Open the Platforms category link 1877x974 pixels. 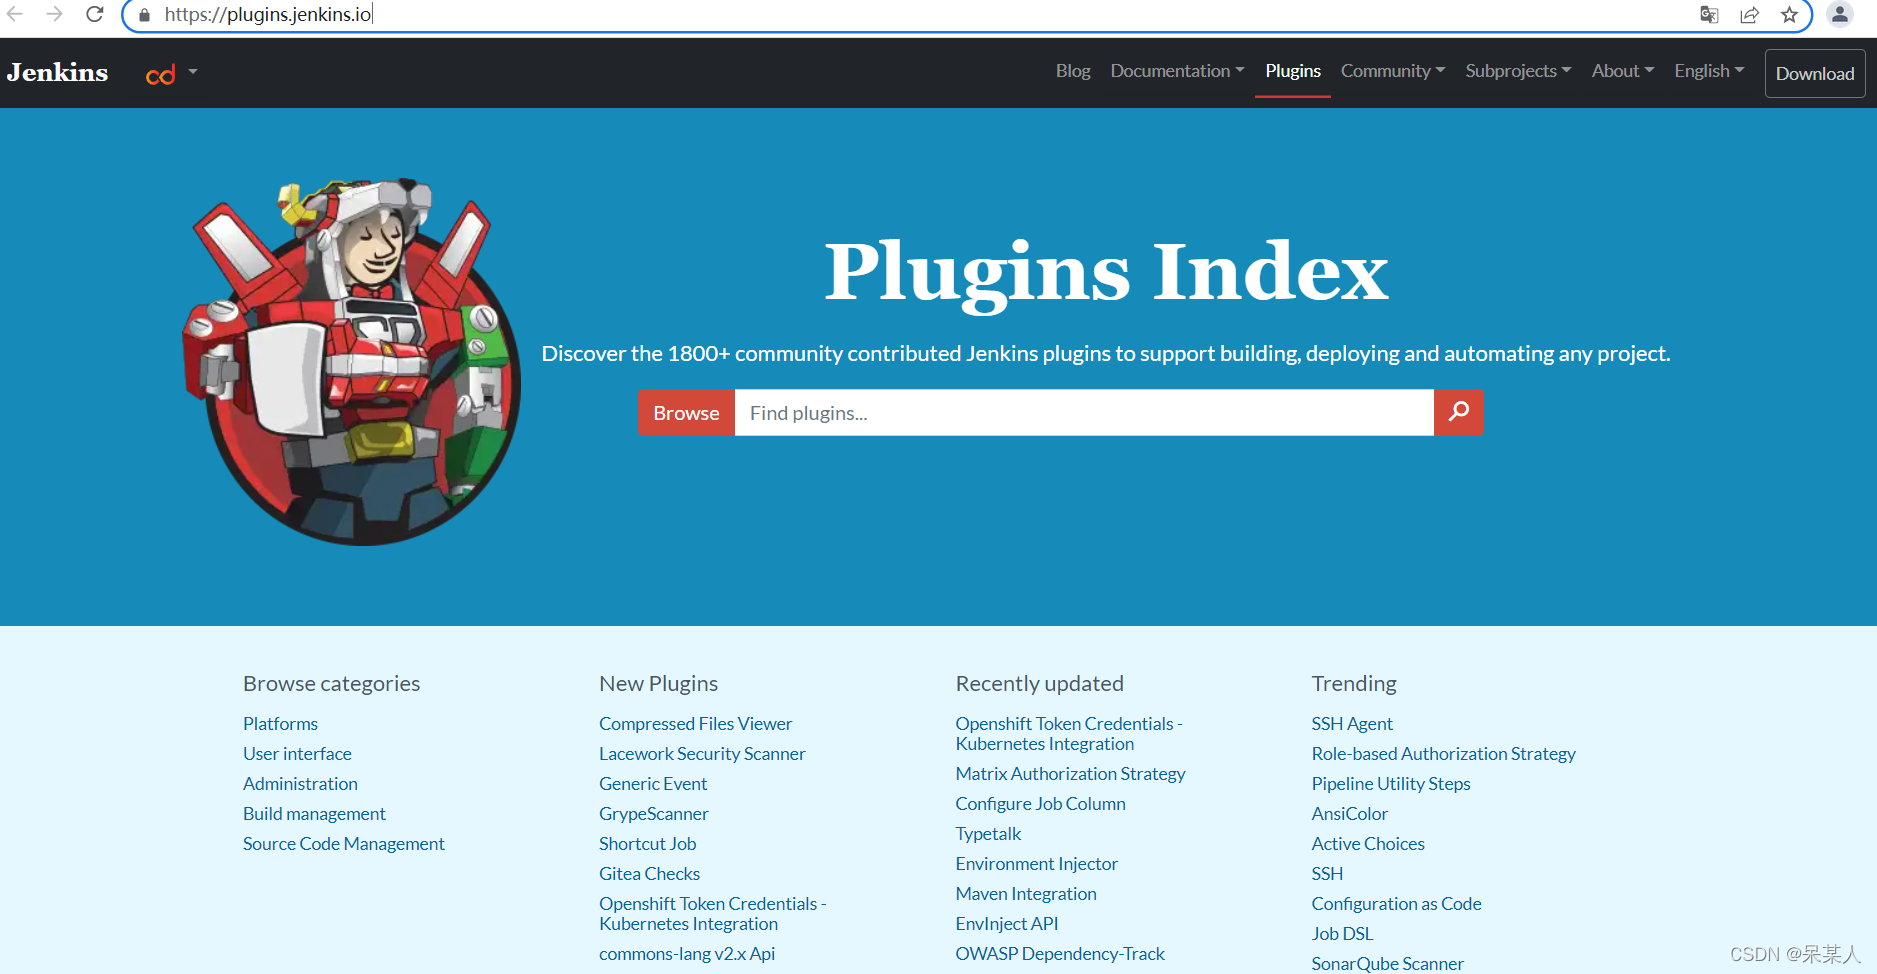280,723
